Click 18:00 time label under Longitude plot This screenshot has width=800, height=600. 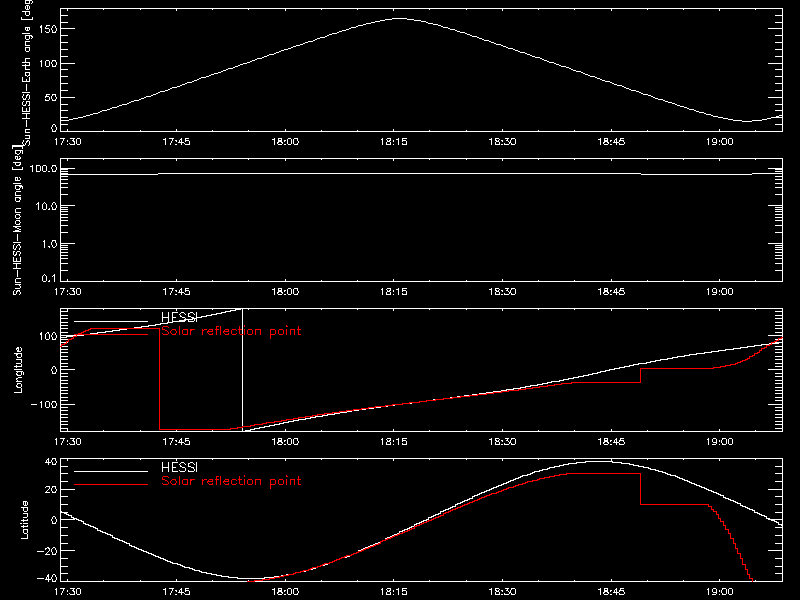(x=285, y=441)
